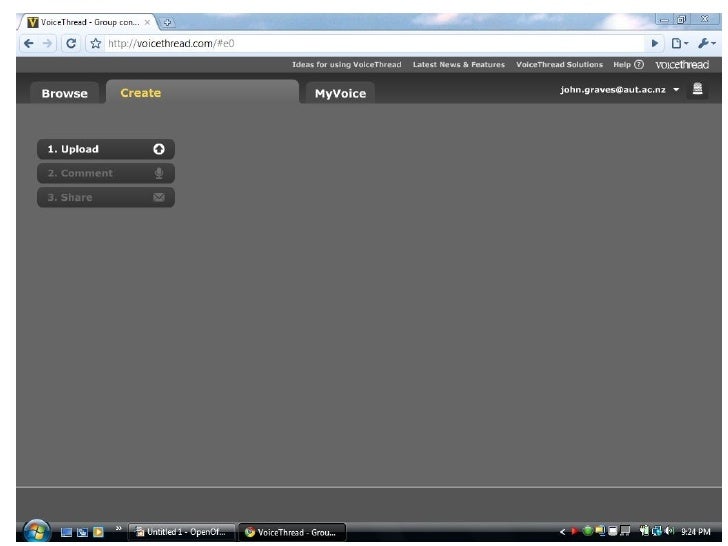The width and height of the screenshot is (728, 546).
Task: Click the voicethread logo in the header
Action: pos(682,65)
